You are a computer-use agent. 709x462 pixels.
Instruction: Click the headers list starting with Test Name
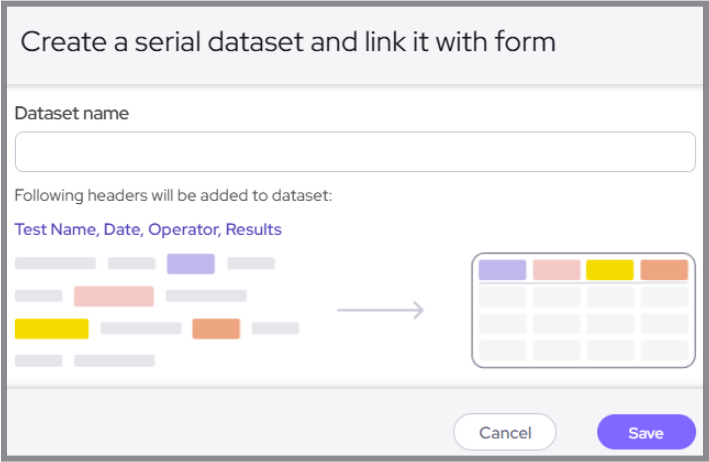pyautogui.click(x=148, y=229)
